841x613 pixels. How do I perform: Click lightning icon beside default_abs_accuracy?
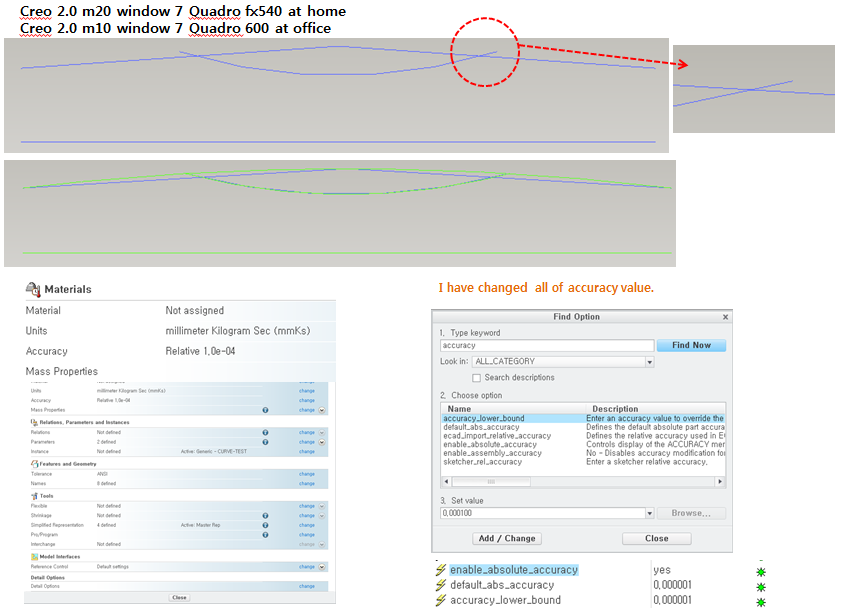[x=441, y=585]
